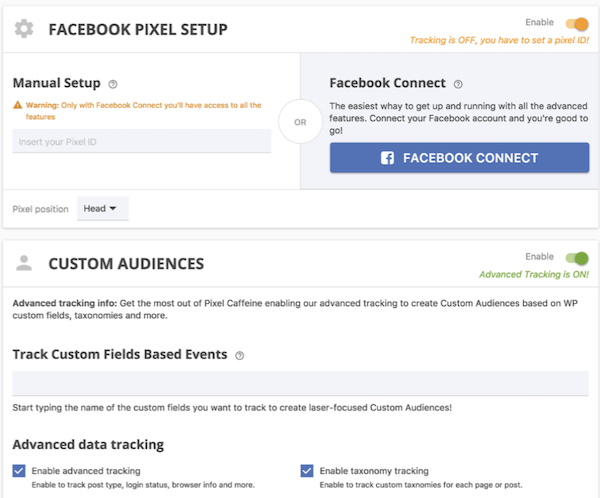Viewport: 600px width, 498px height.
Task: Click the Facebook Pixel Setup section heading
Action: [x=138, y=29]
